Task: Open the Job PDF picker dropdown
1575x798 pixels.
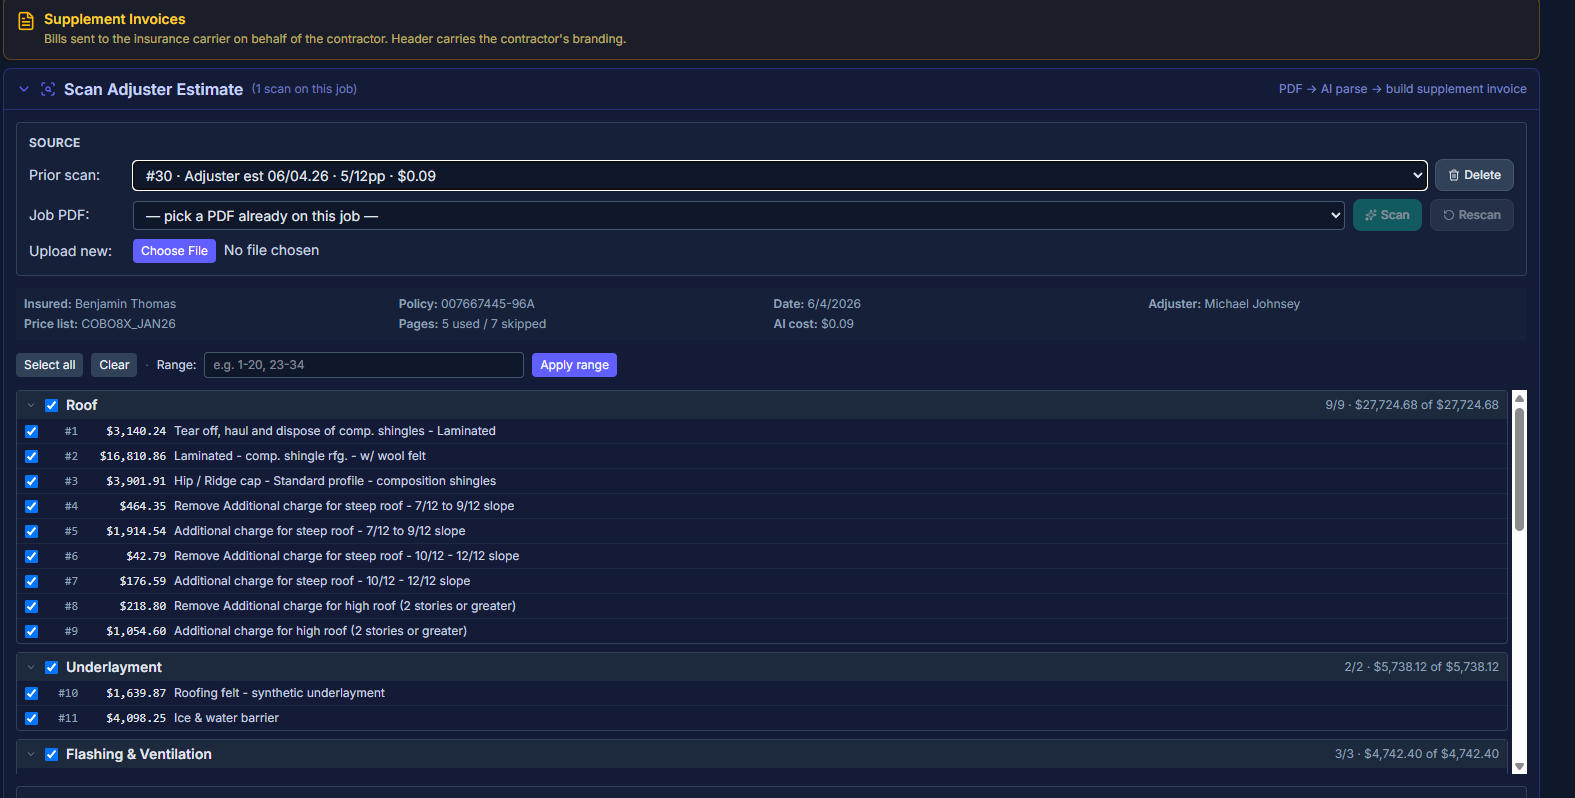Action: coord(739,215)
